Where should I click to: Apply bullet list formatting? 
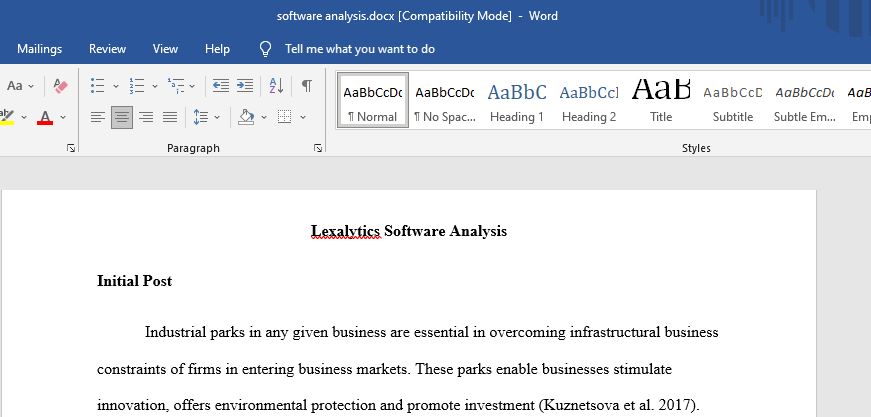[x=98, y=86]
